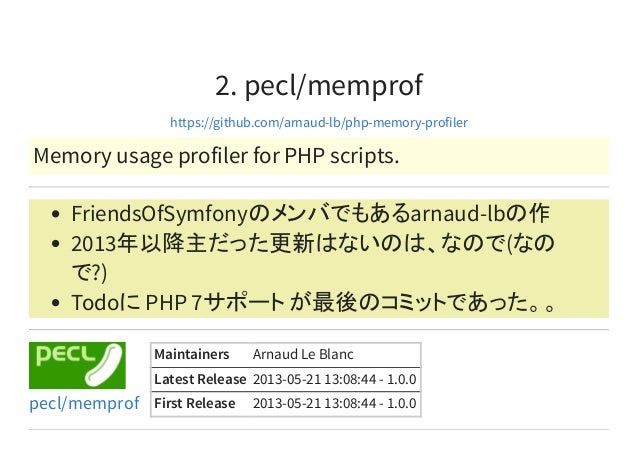Open the pecl/memprof link below the logo
The width and height of the screenshot is (638, 465).
click(x=84, y=403)
